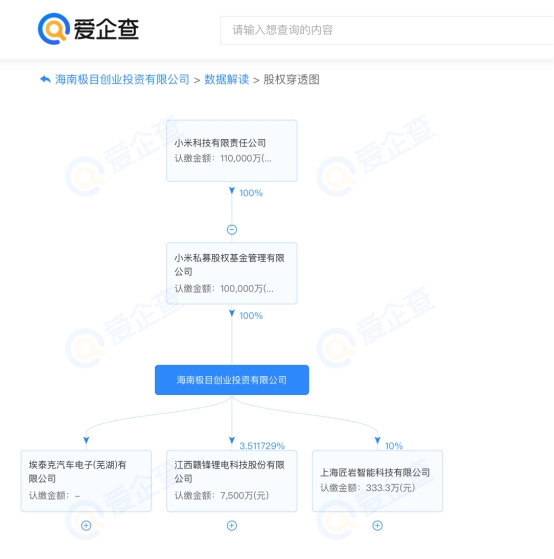Collapse the minus node under 小米科技有限责任公司
The image size is (554, 559).
tap(232, 230)
